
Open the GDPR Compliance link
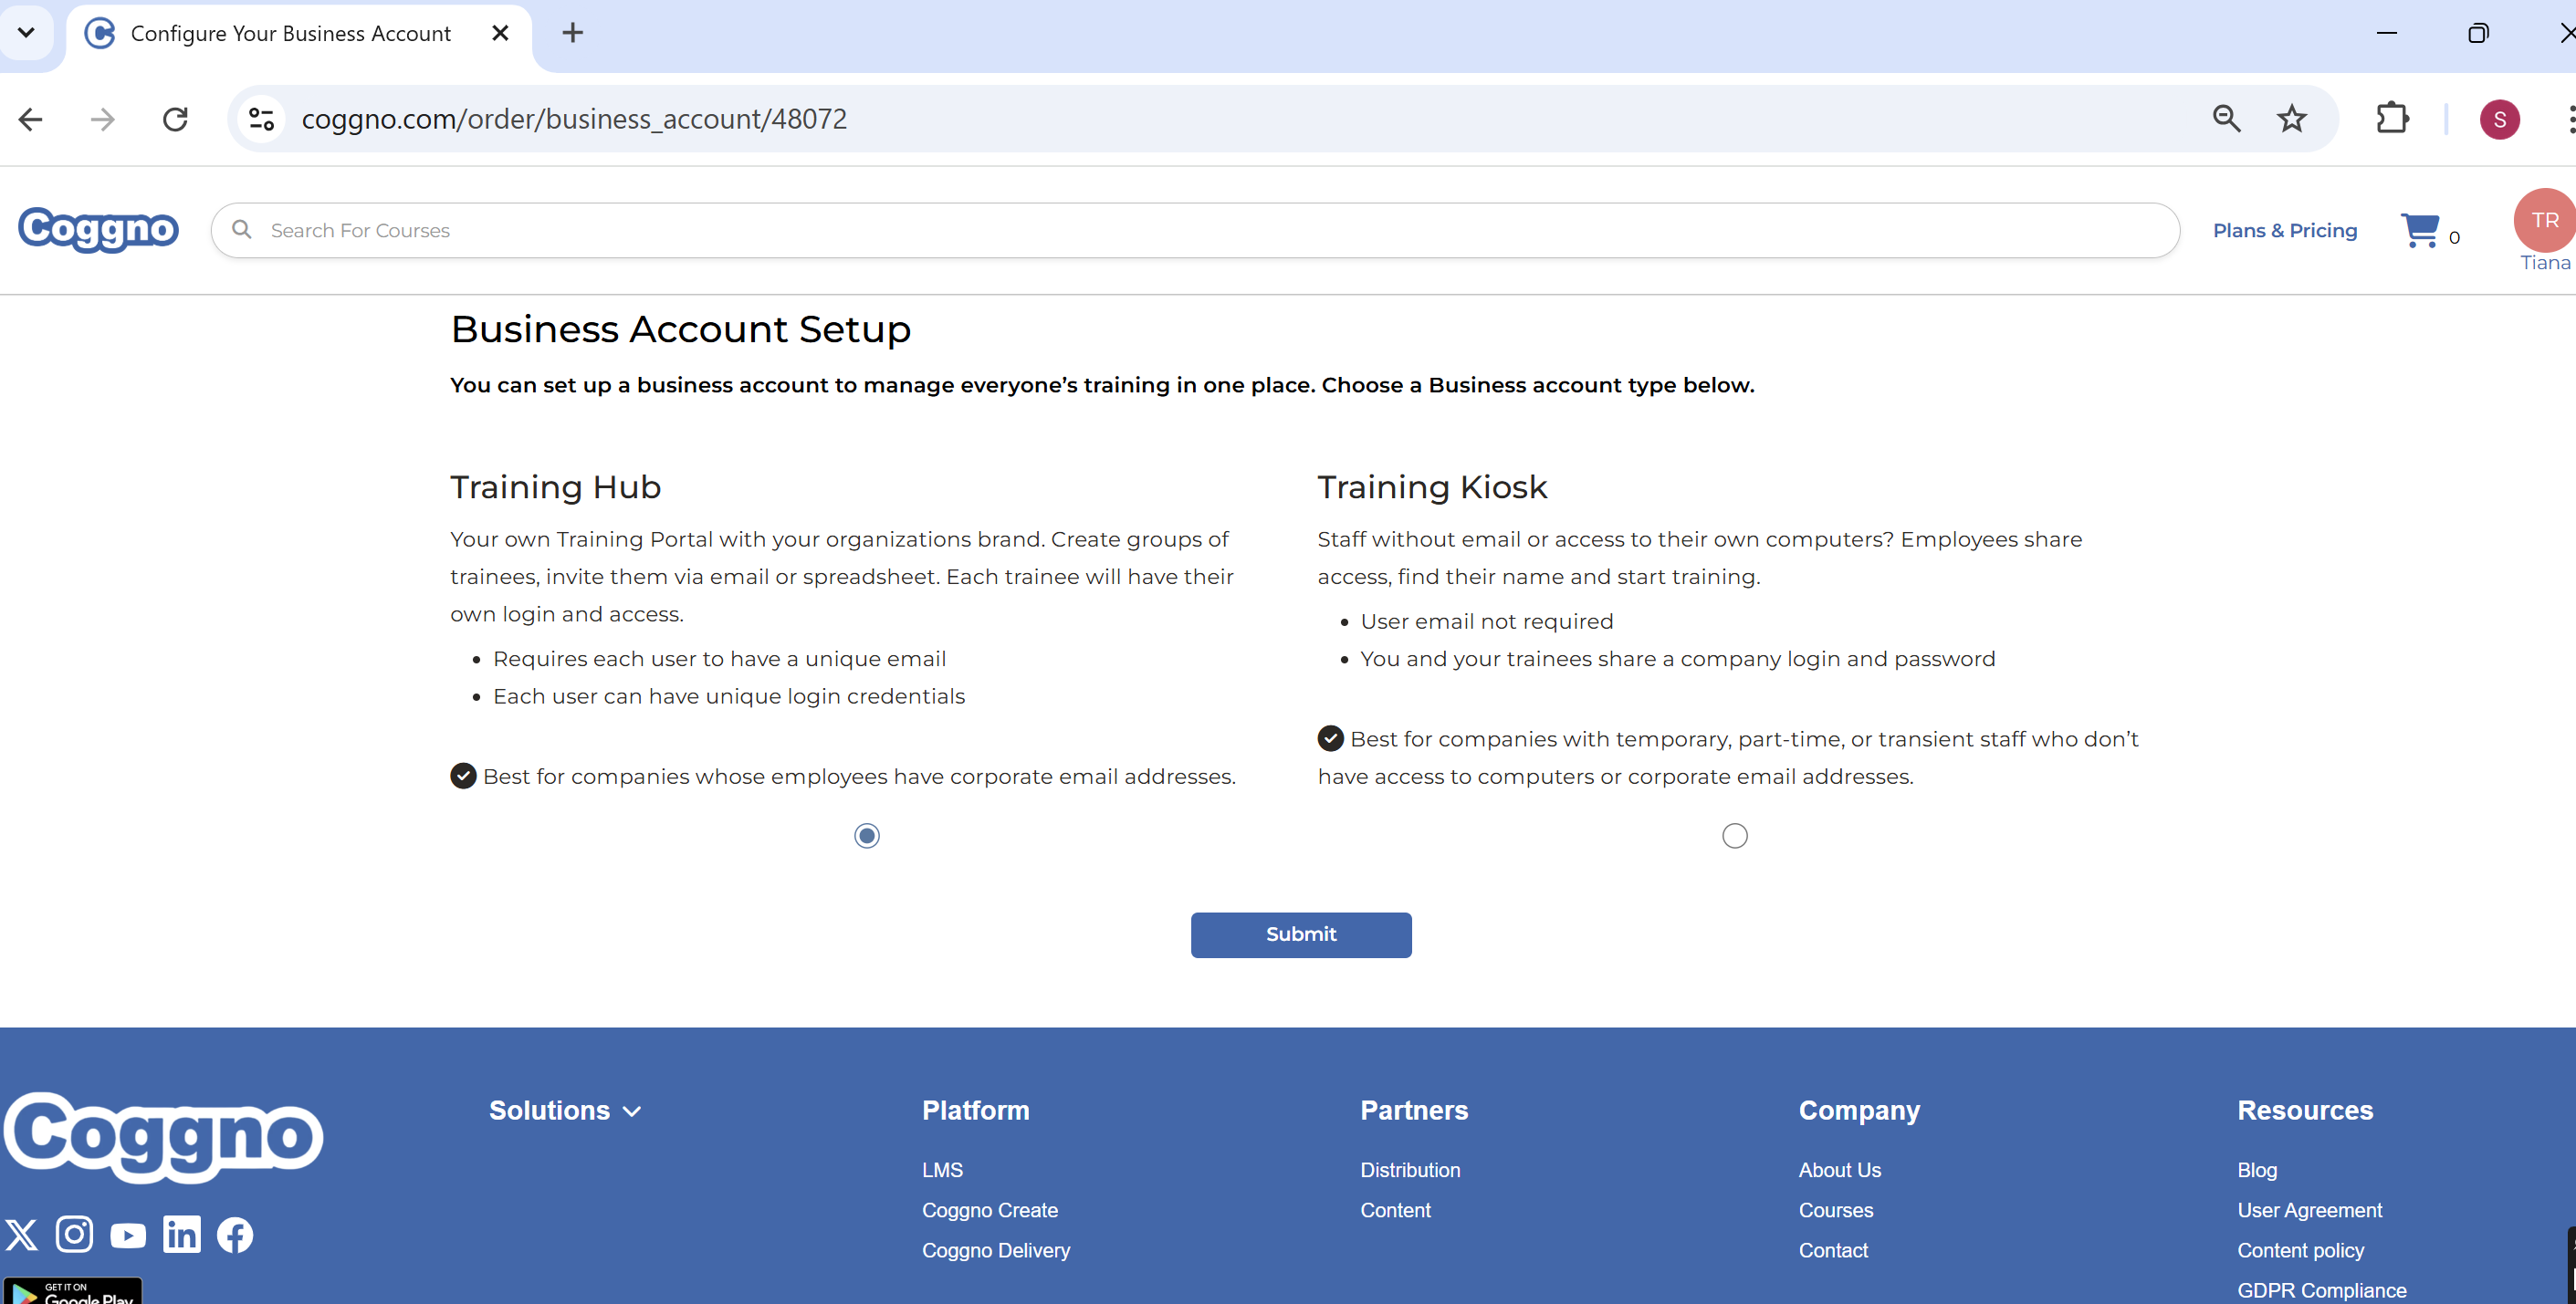click(2322, 1290)
